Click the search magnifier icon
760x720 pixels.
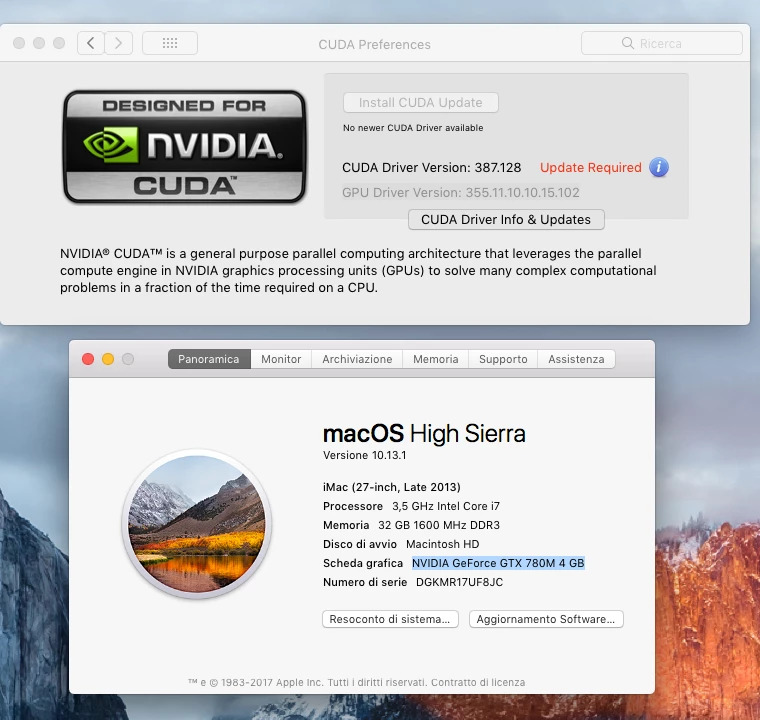(628, 43)
